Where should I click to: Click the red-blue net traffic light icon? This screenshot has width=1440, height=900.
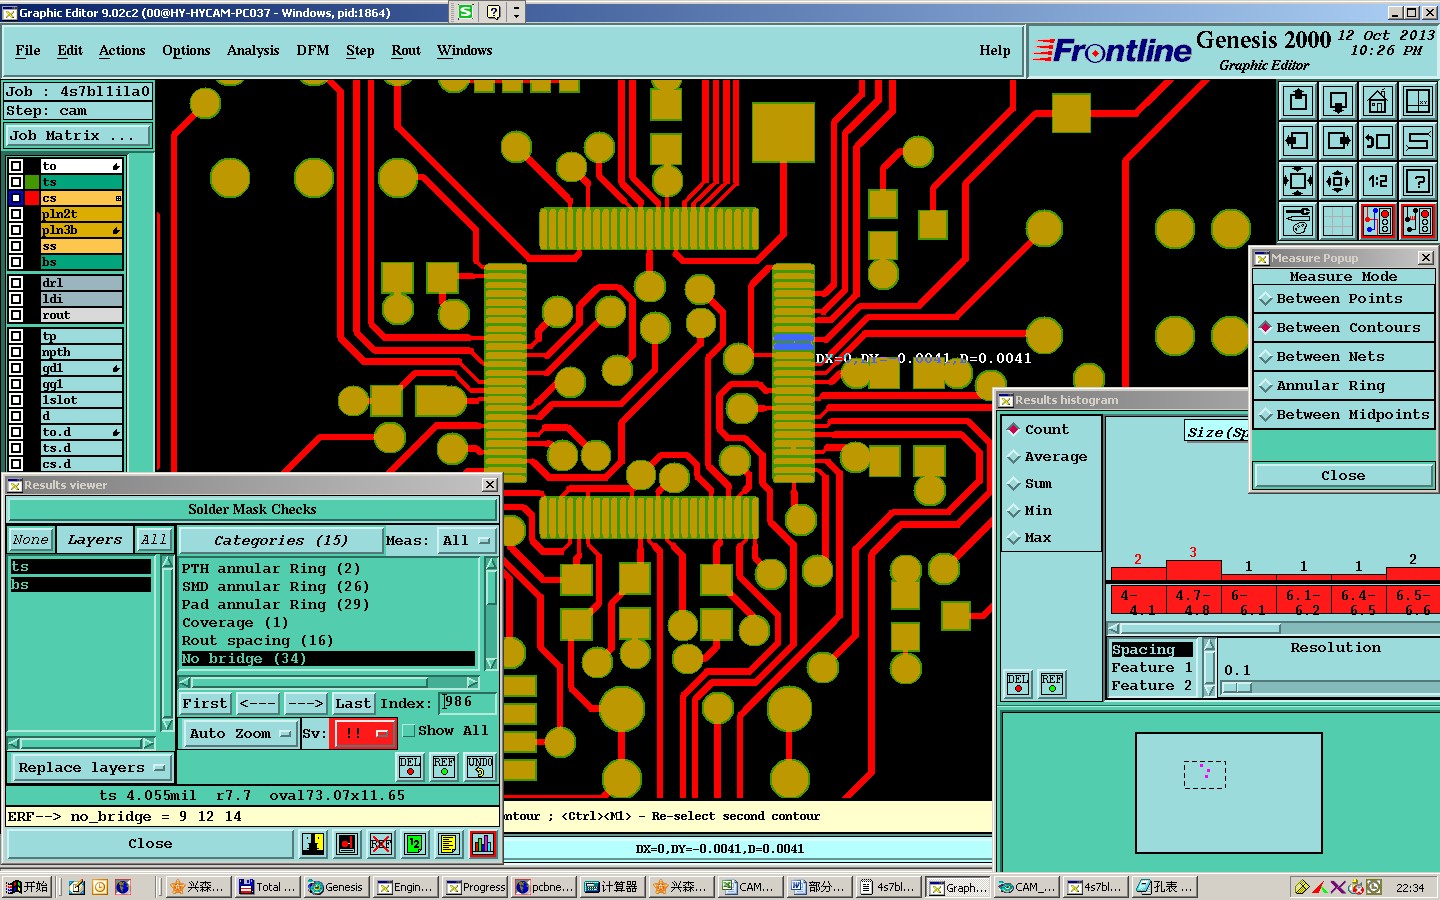coord(1378,221)
